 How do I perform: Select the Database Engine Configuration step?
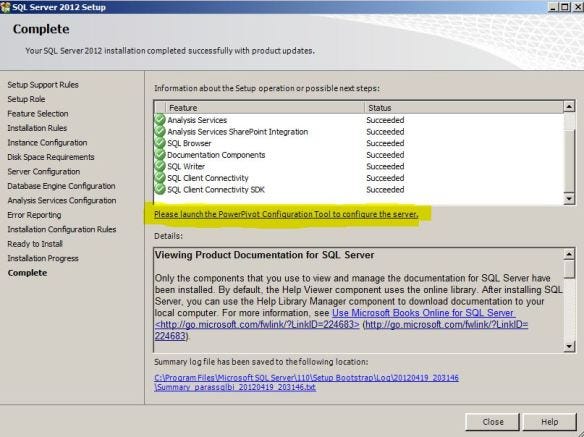(61, 186)
